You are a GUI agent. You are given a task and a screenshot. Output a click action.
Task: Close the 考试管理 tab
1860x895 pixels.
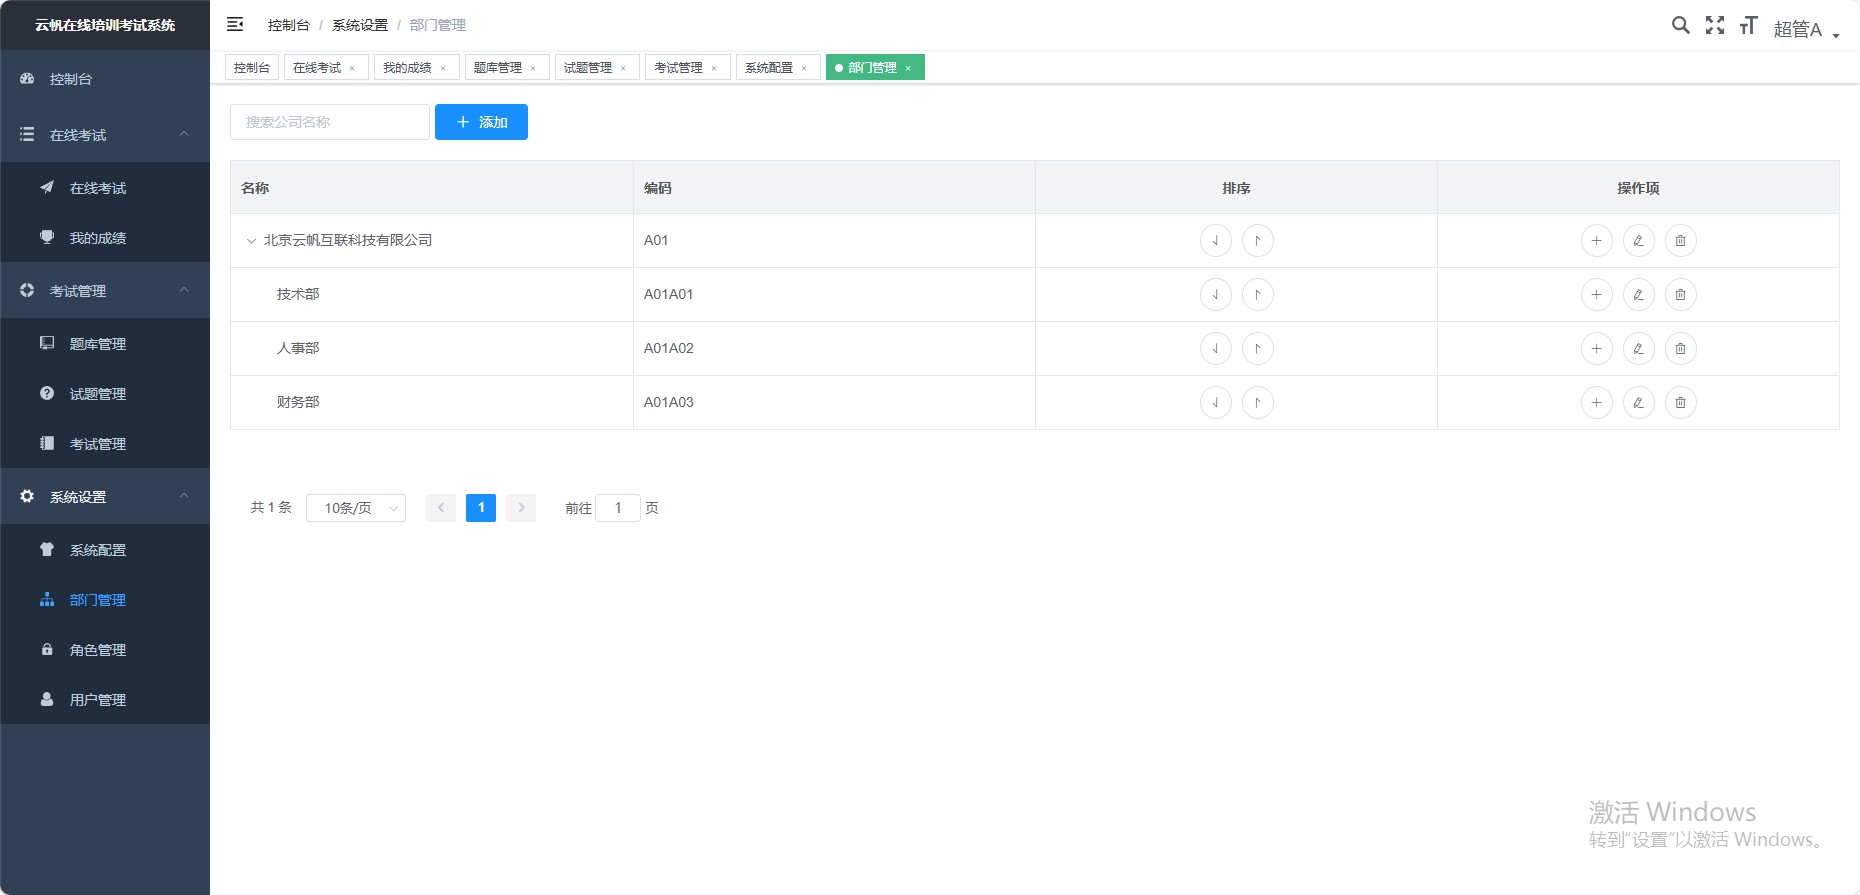pos(714,68)
